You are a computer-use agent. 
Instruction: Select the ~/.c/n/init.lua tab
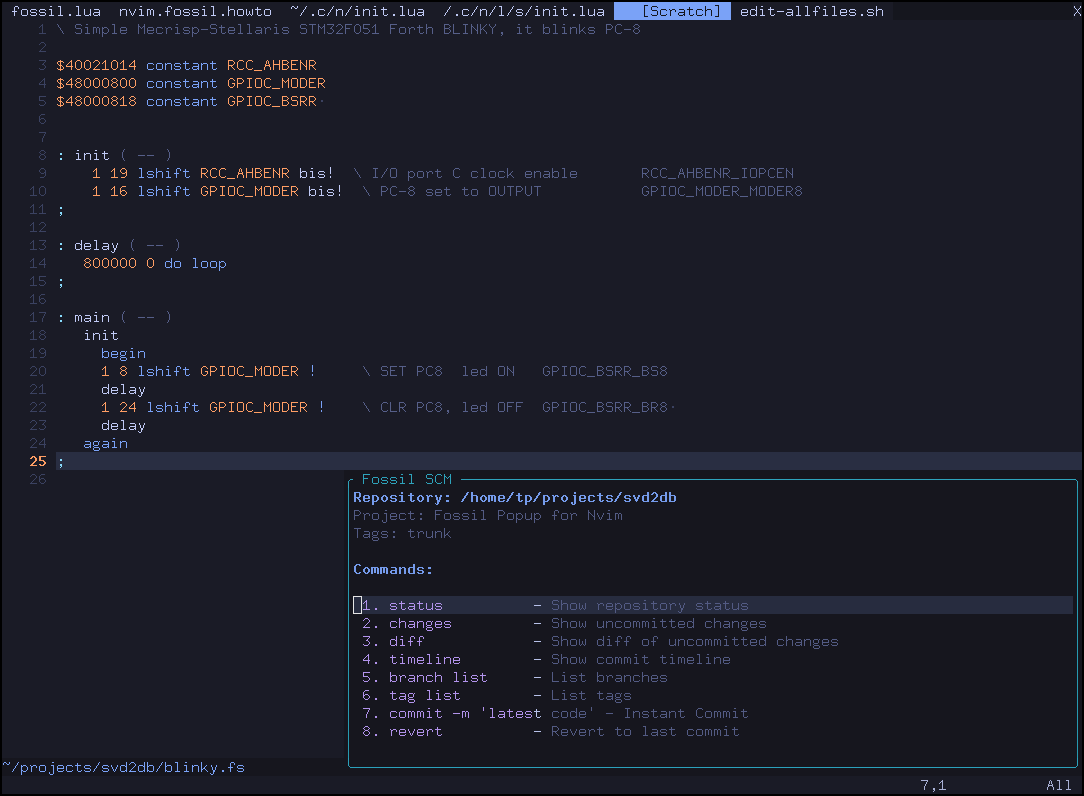click(357, 11)
